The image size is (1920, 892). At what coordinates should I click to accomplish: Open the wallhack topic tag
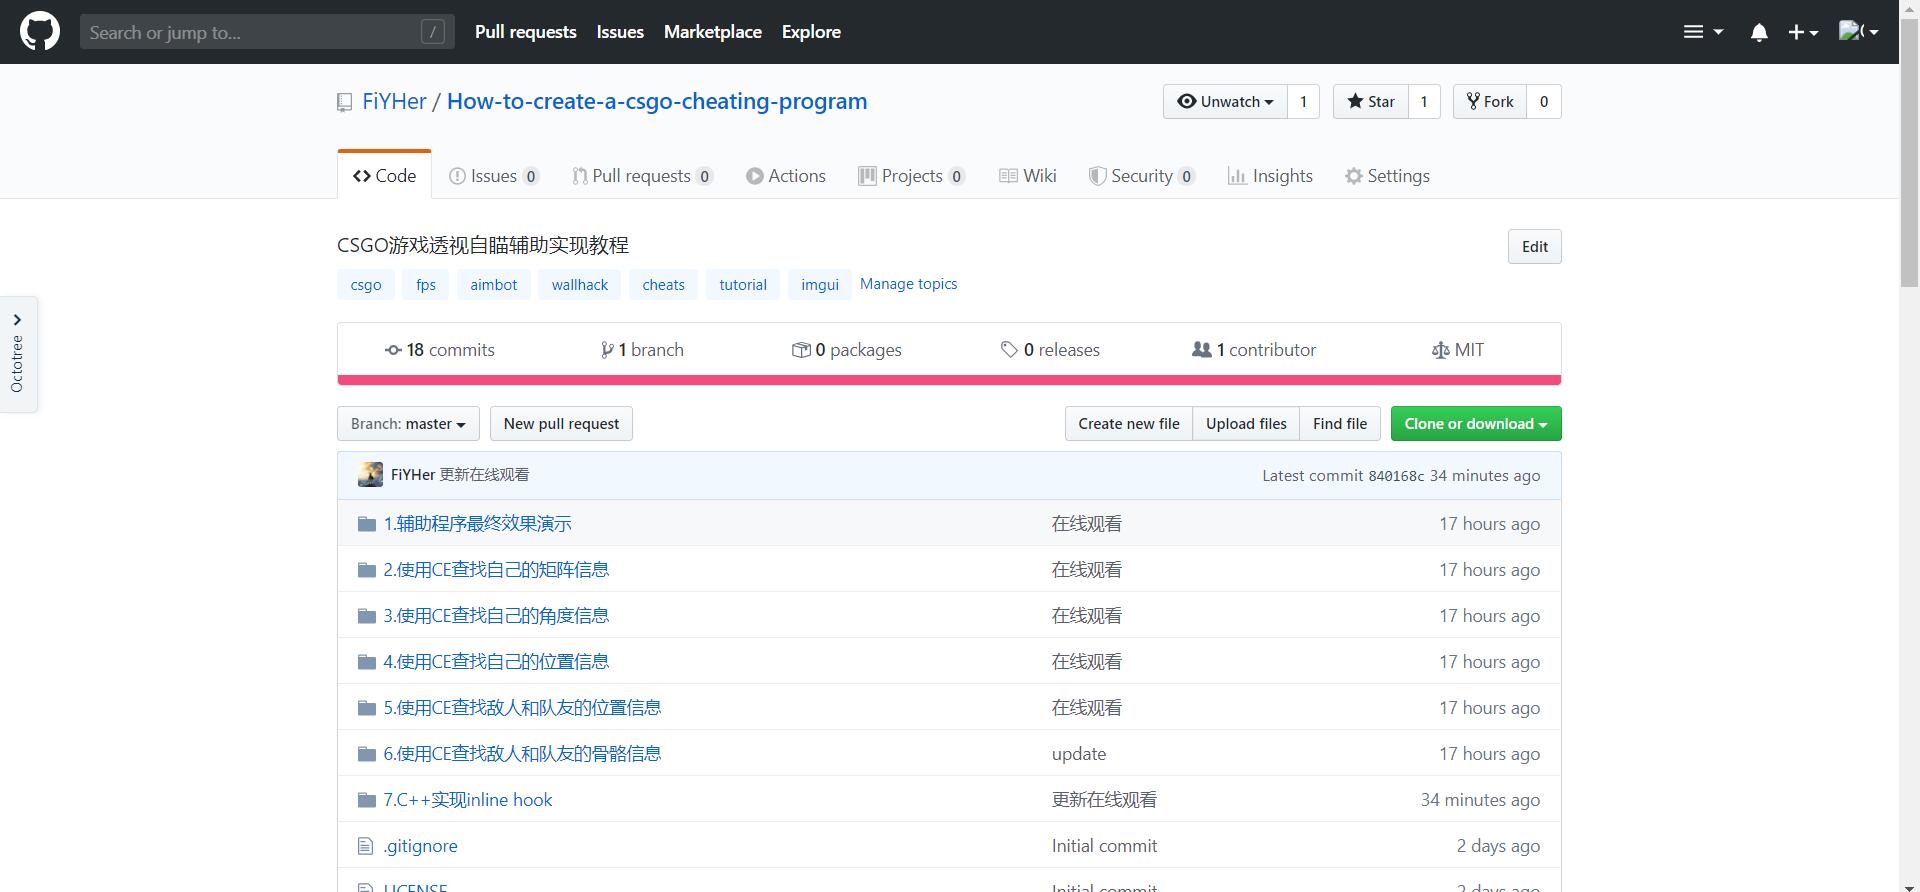coord(580,284)
